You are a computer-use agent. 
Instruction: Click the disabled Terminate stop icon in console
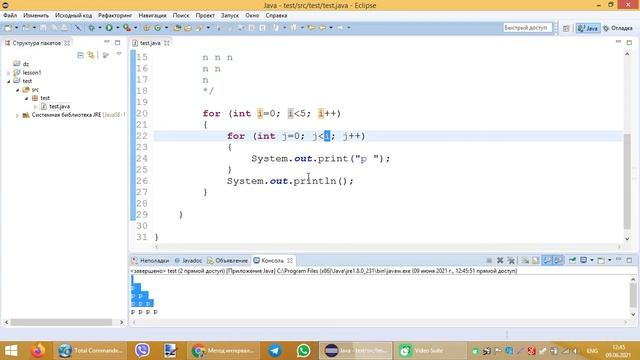pos(489,260)
